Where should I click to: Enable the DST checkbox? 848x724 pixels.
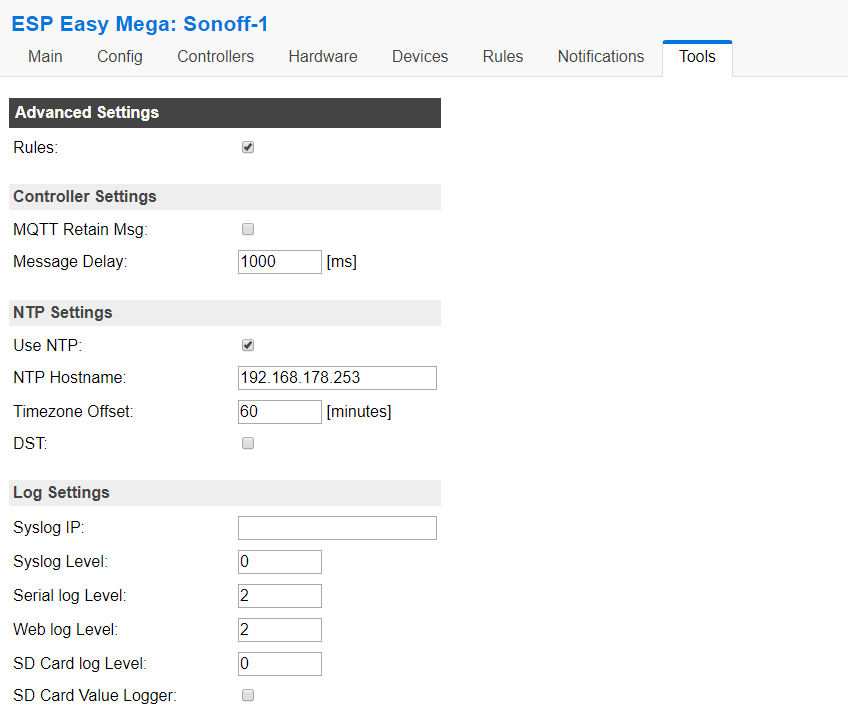pos(247,443)
